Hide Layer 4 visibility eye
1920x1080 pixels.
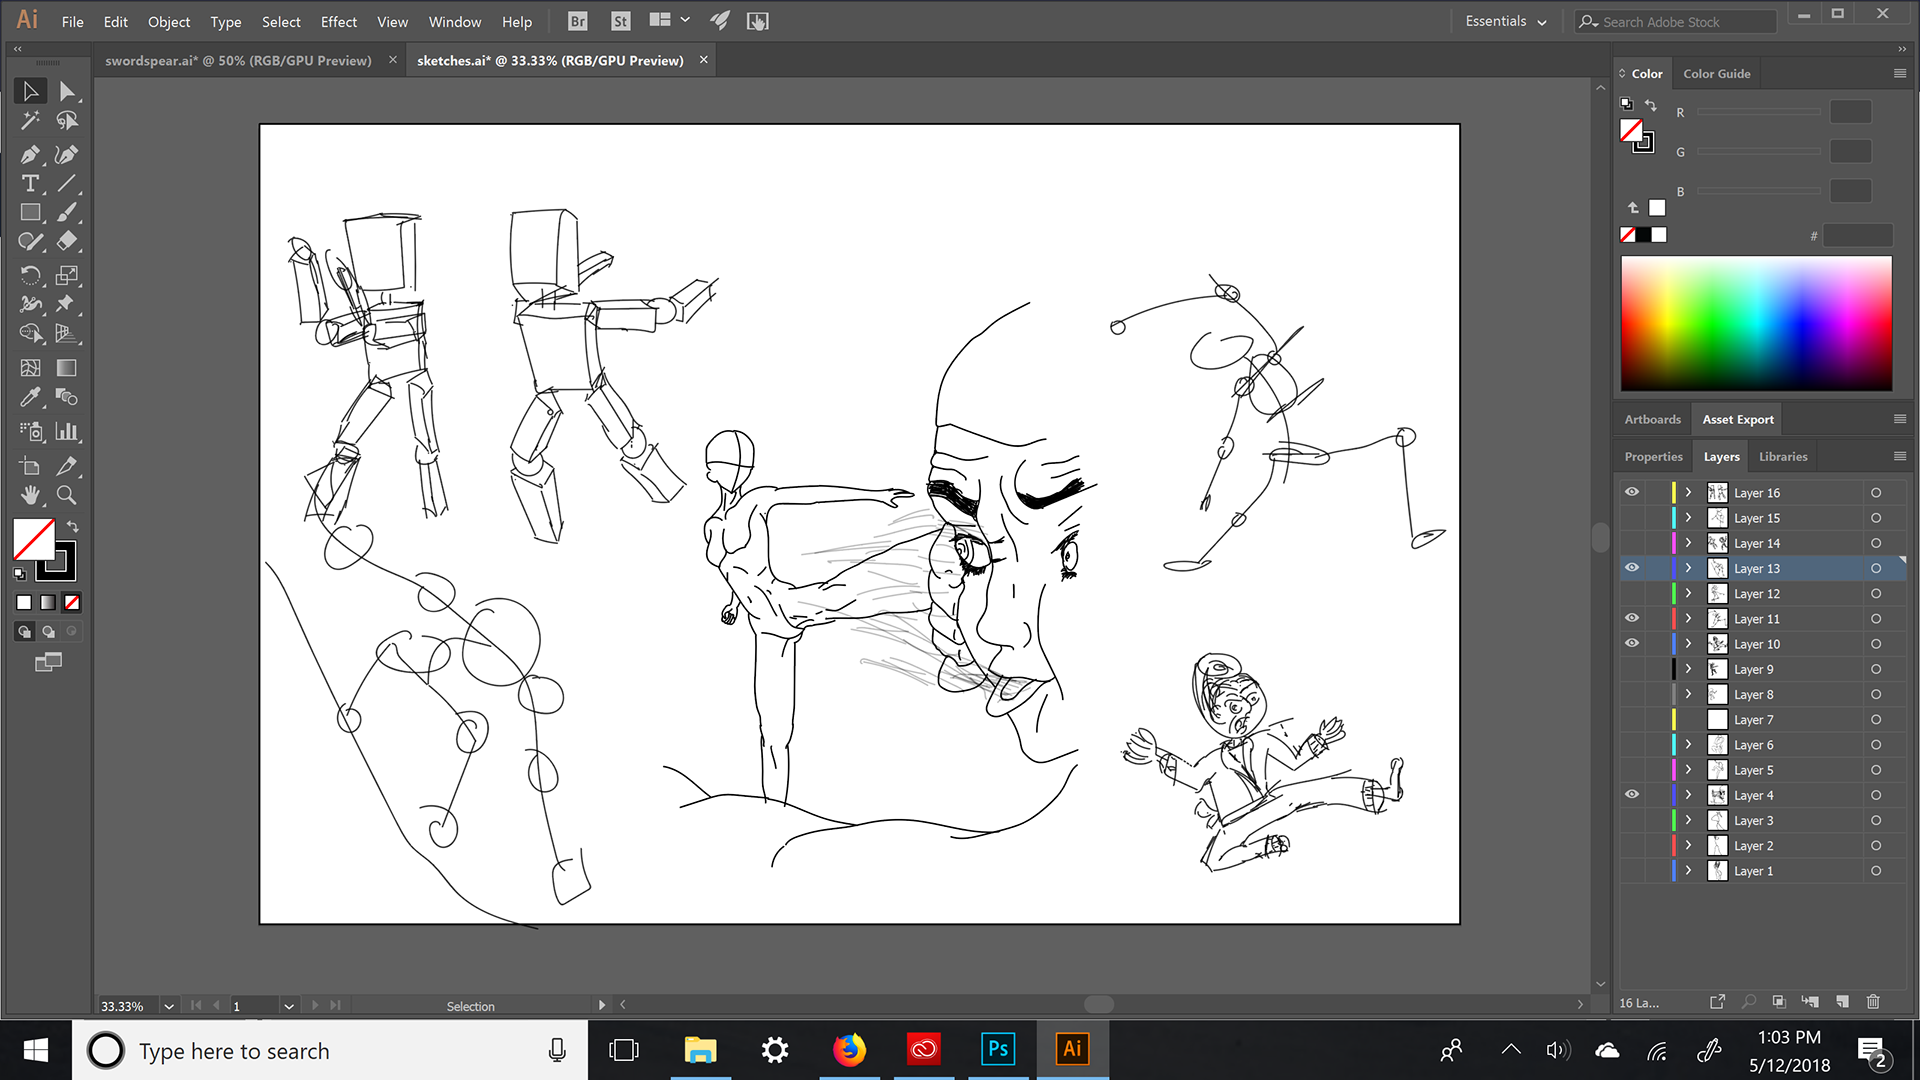coord(1632,795)
